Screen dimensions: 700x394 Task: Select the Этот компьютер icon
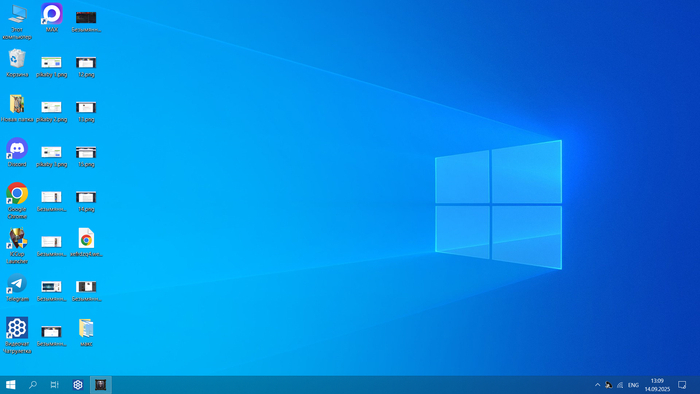pyautogui.click(x=17, y=21)
